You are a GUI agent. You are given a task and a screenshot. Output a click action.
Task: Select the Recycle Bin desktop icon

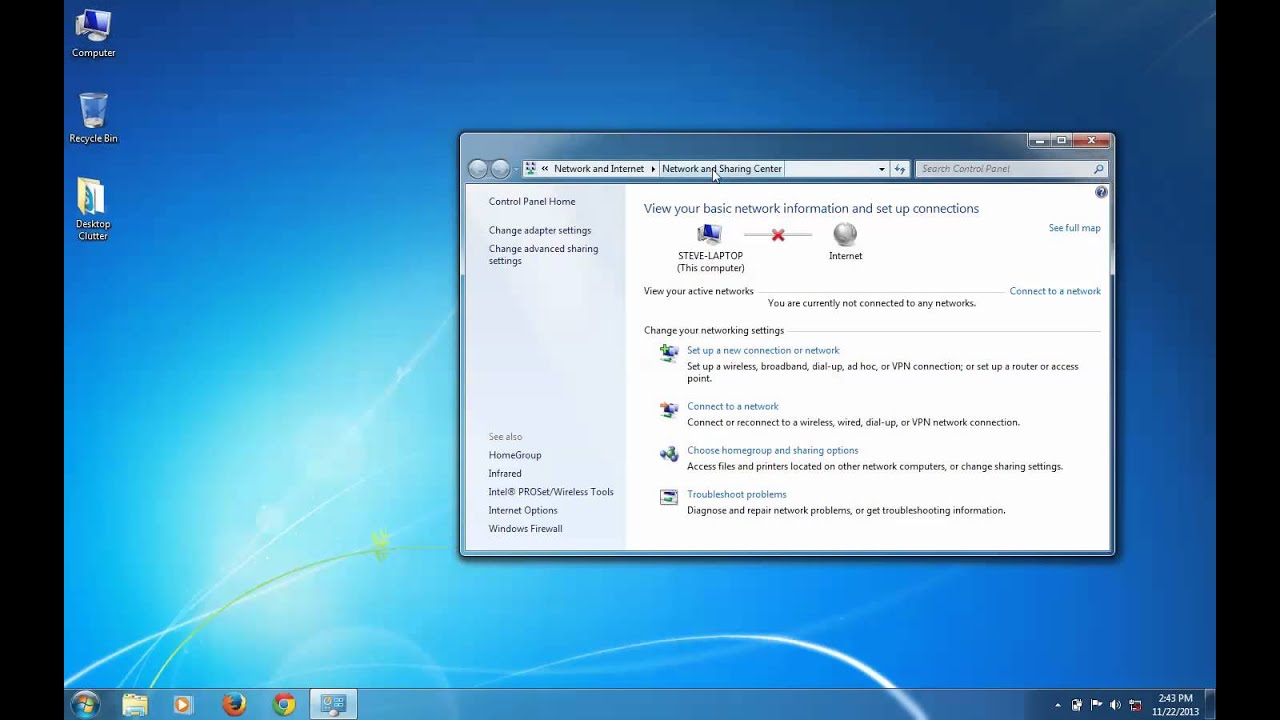point(93,118)
